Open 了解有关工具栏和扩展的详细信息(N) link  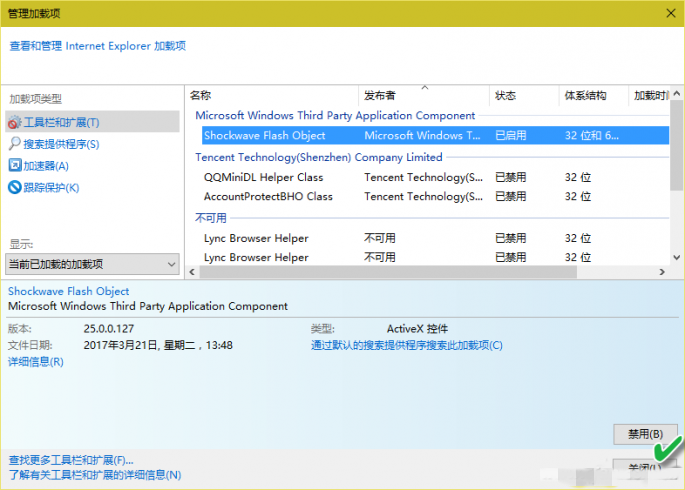(x=95, y=475)
